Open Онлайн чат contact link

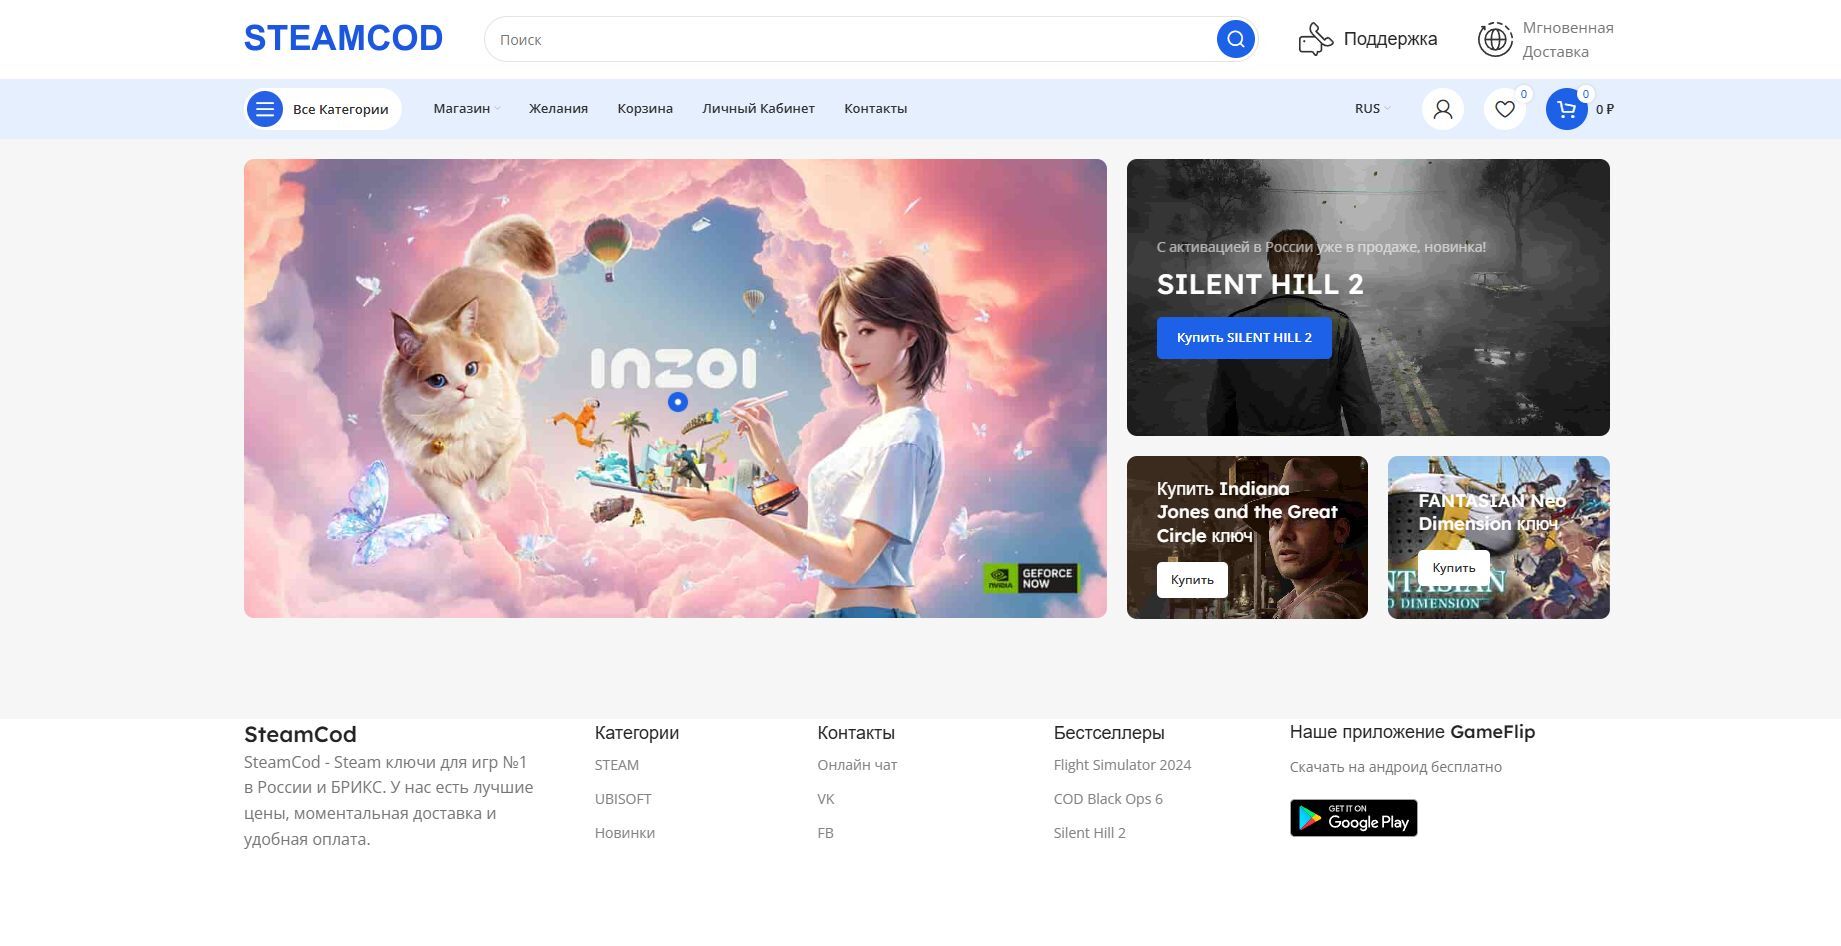coord(857,765)
